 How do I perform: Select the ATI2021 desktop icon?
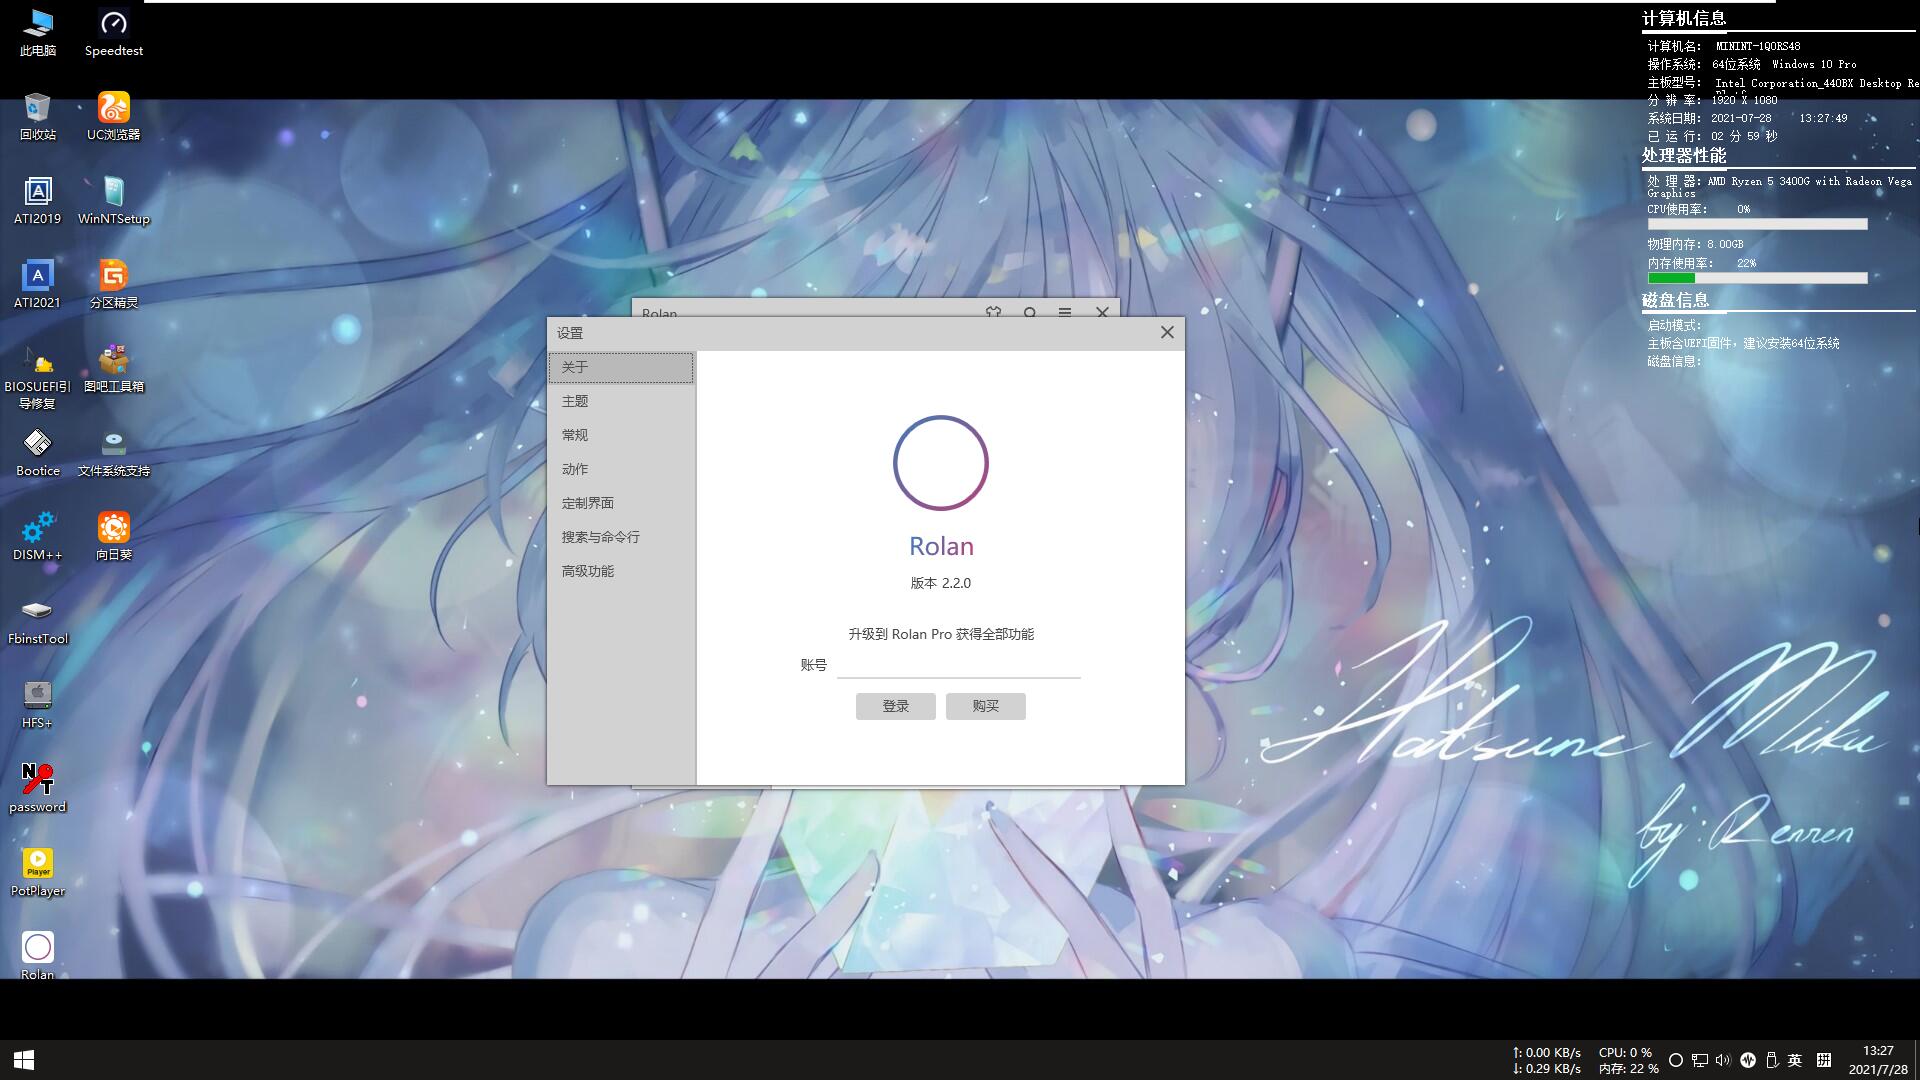pyautogui.click(x=38, y=284)
